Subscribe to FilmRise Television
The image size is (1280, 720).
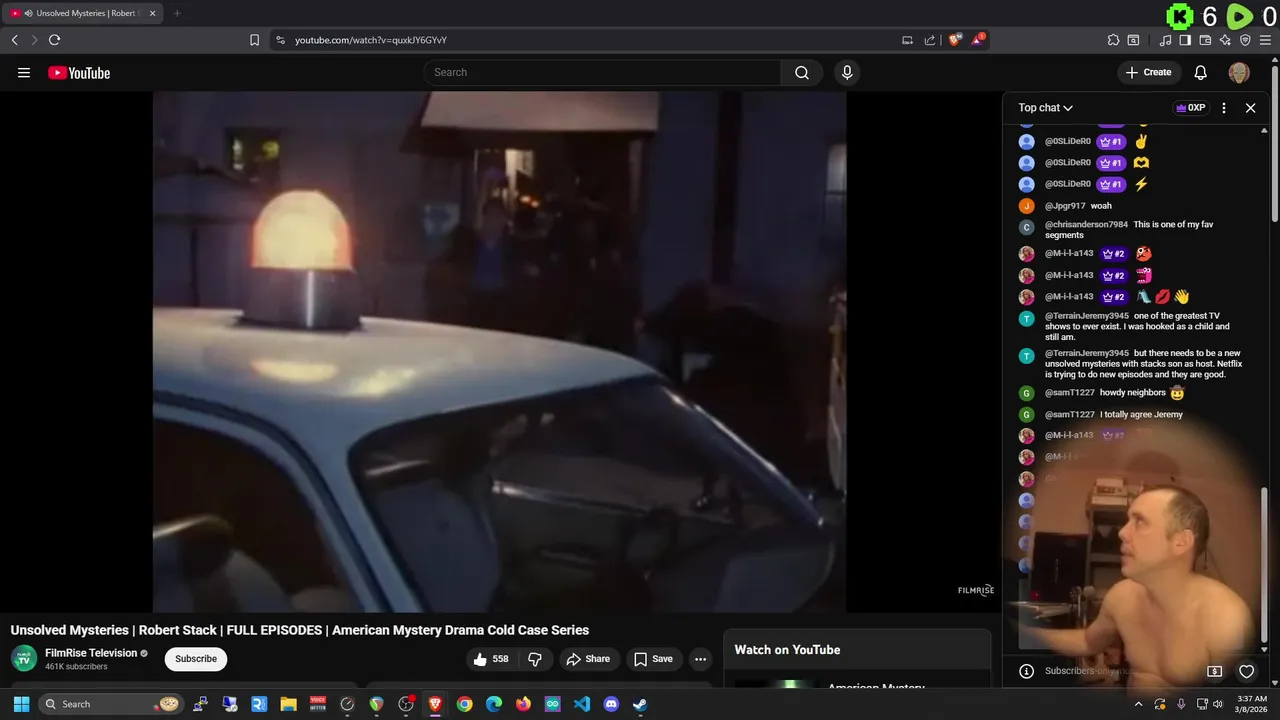pos(196,659)
